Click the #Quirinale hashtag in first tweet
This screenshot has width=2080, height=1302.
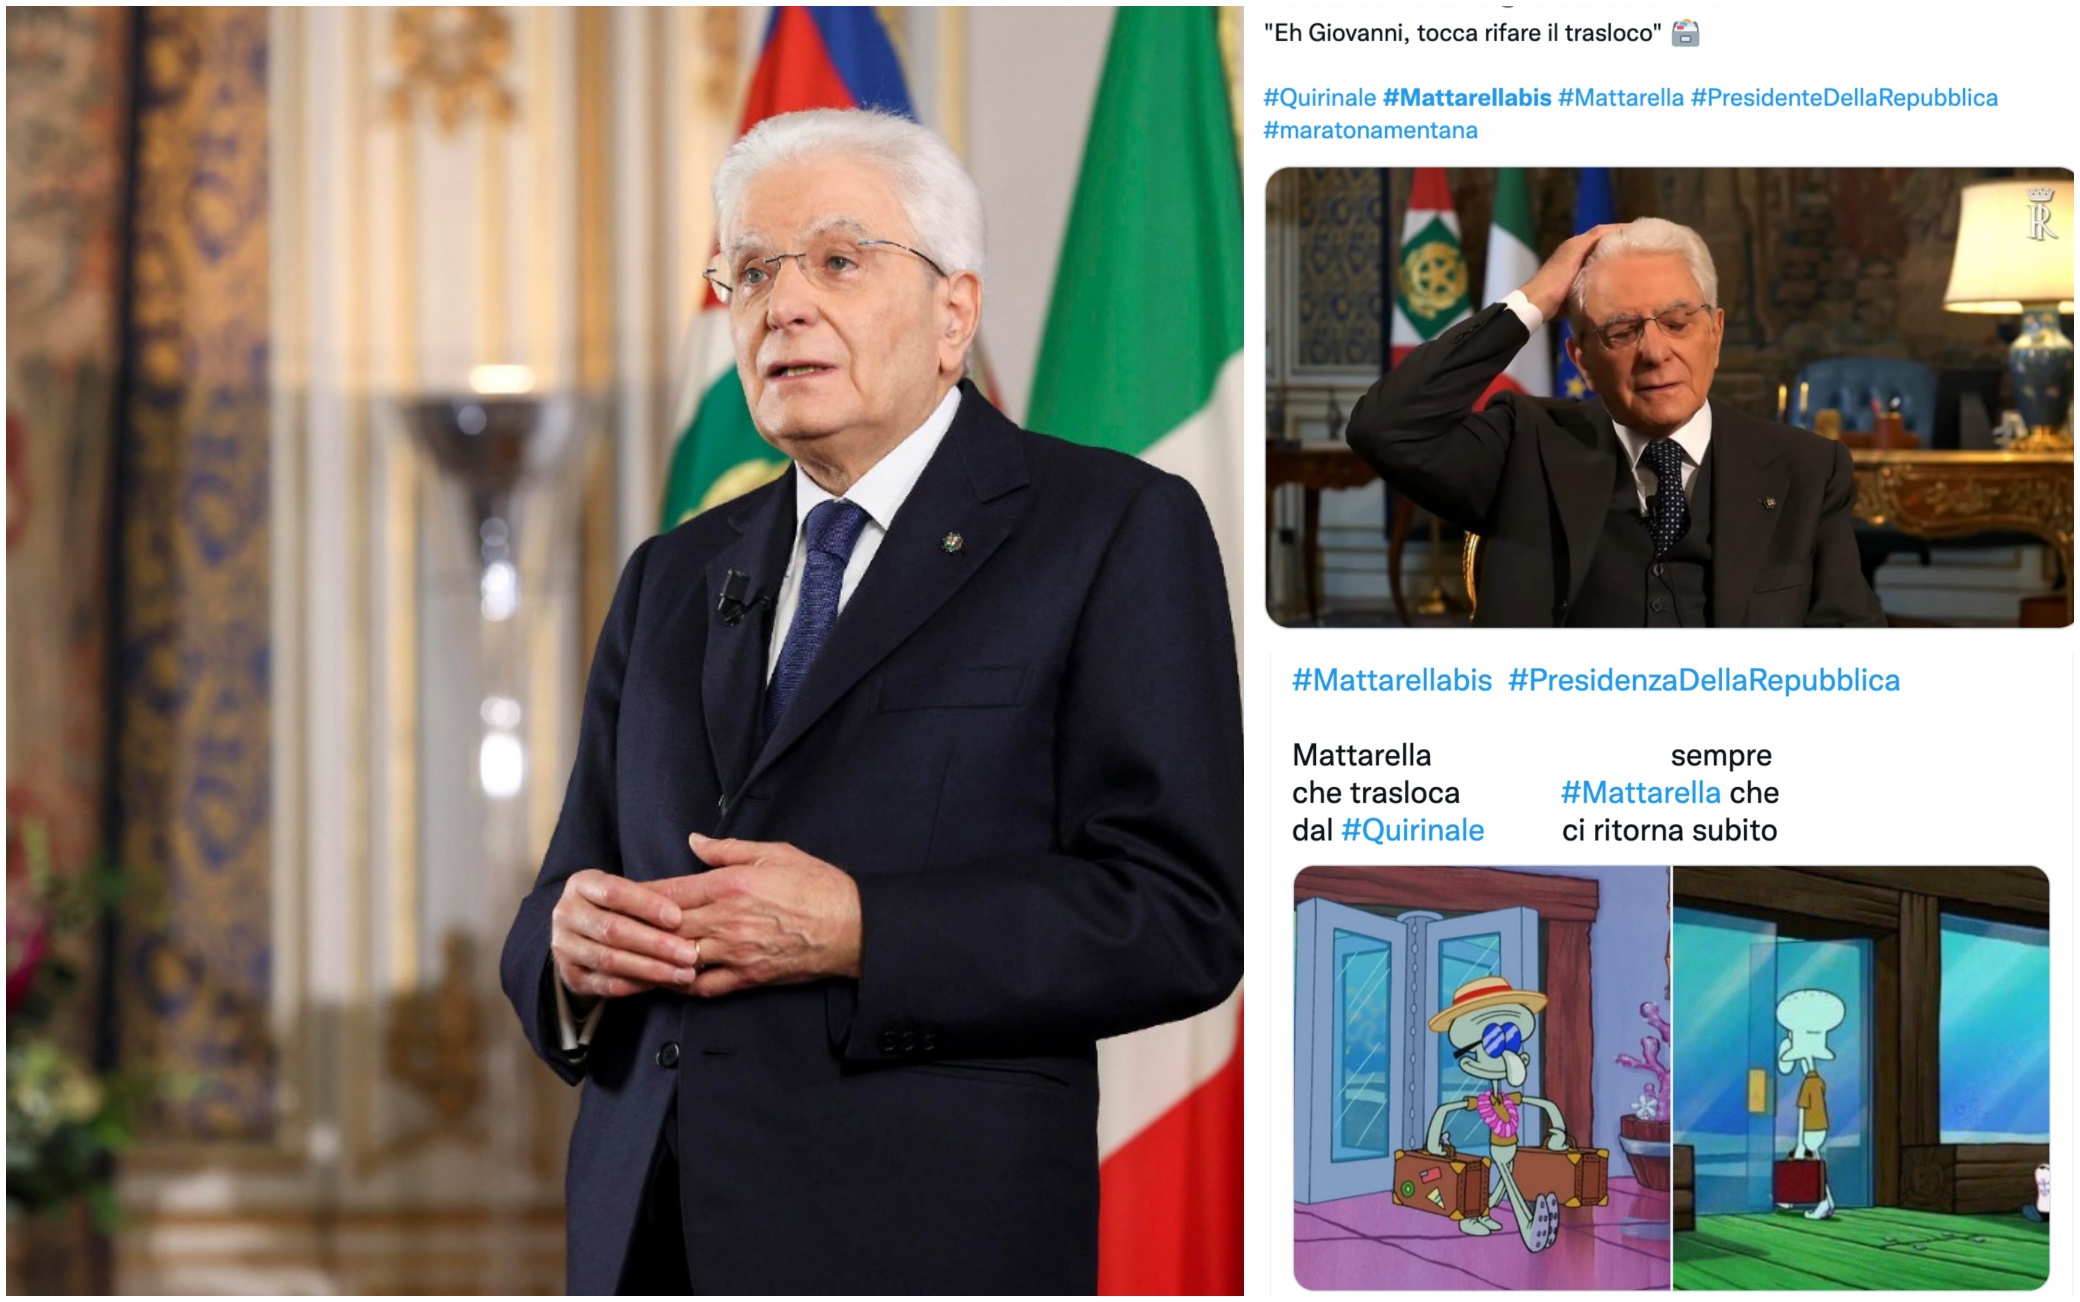coord(1319,98)
